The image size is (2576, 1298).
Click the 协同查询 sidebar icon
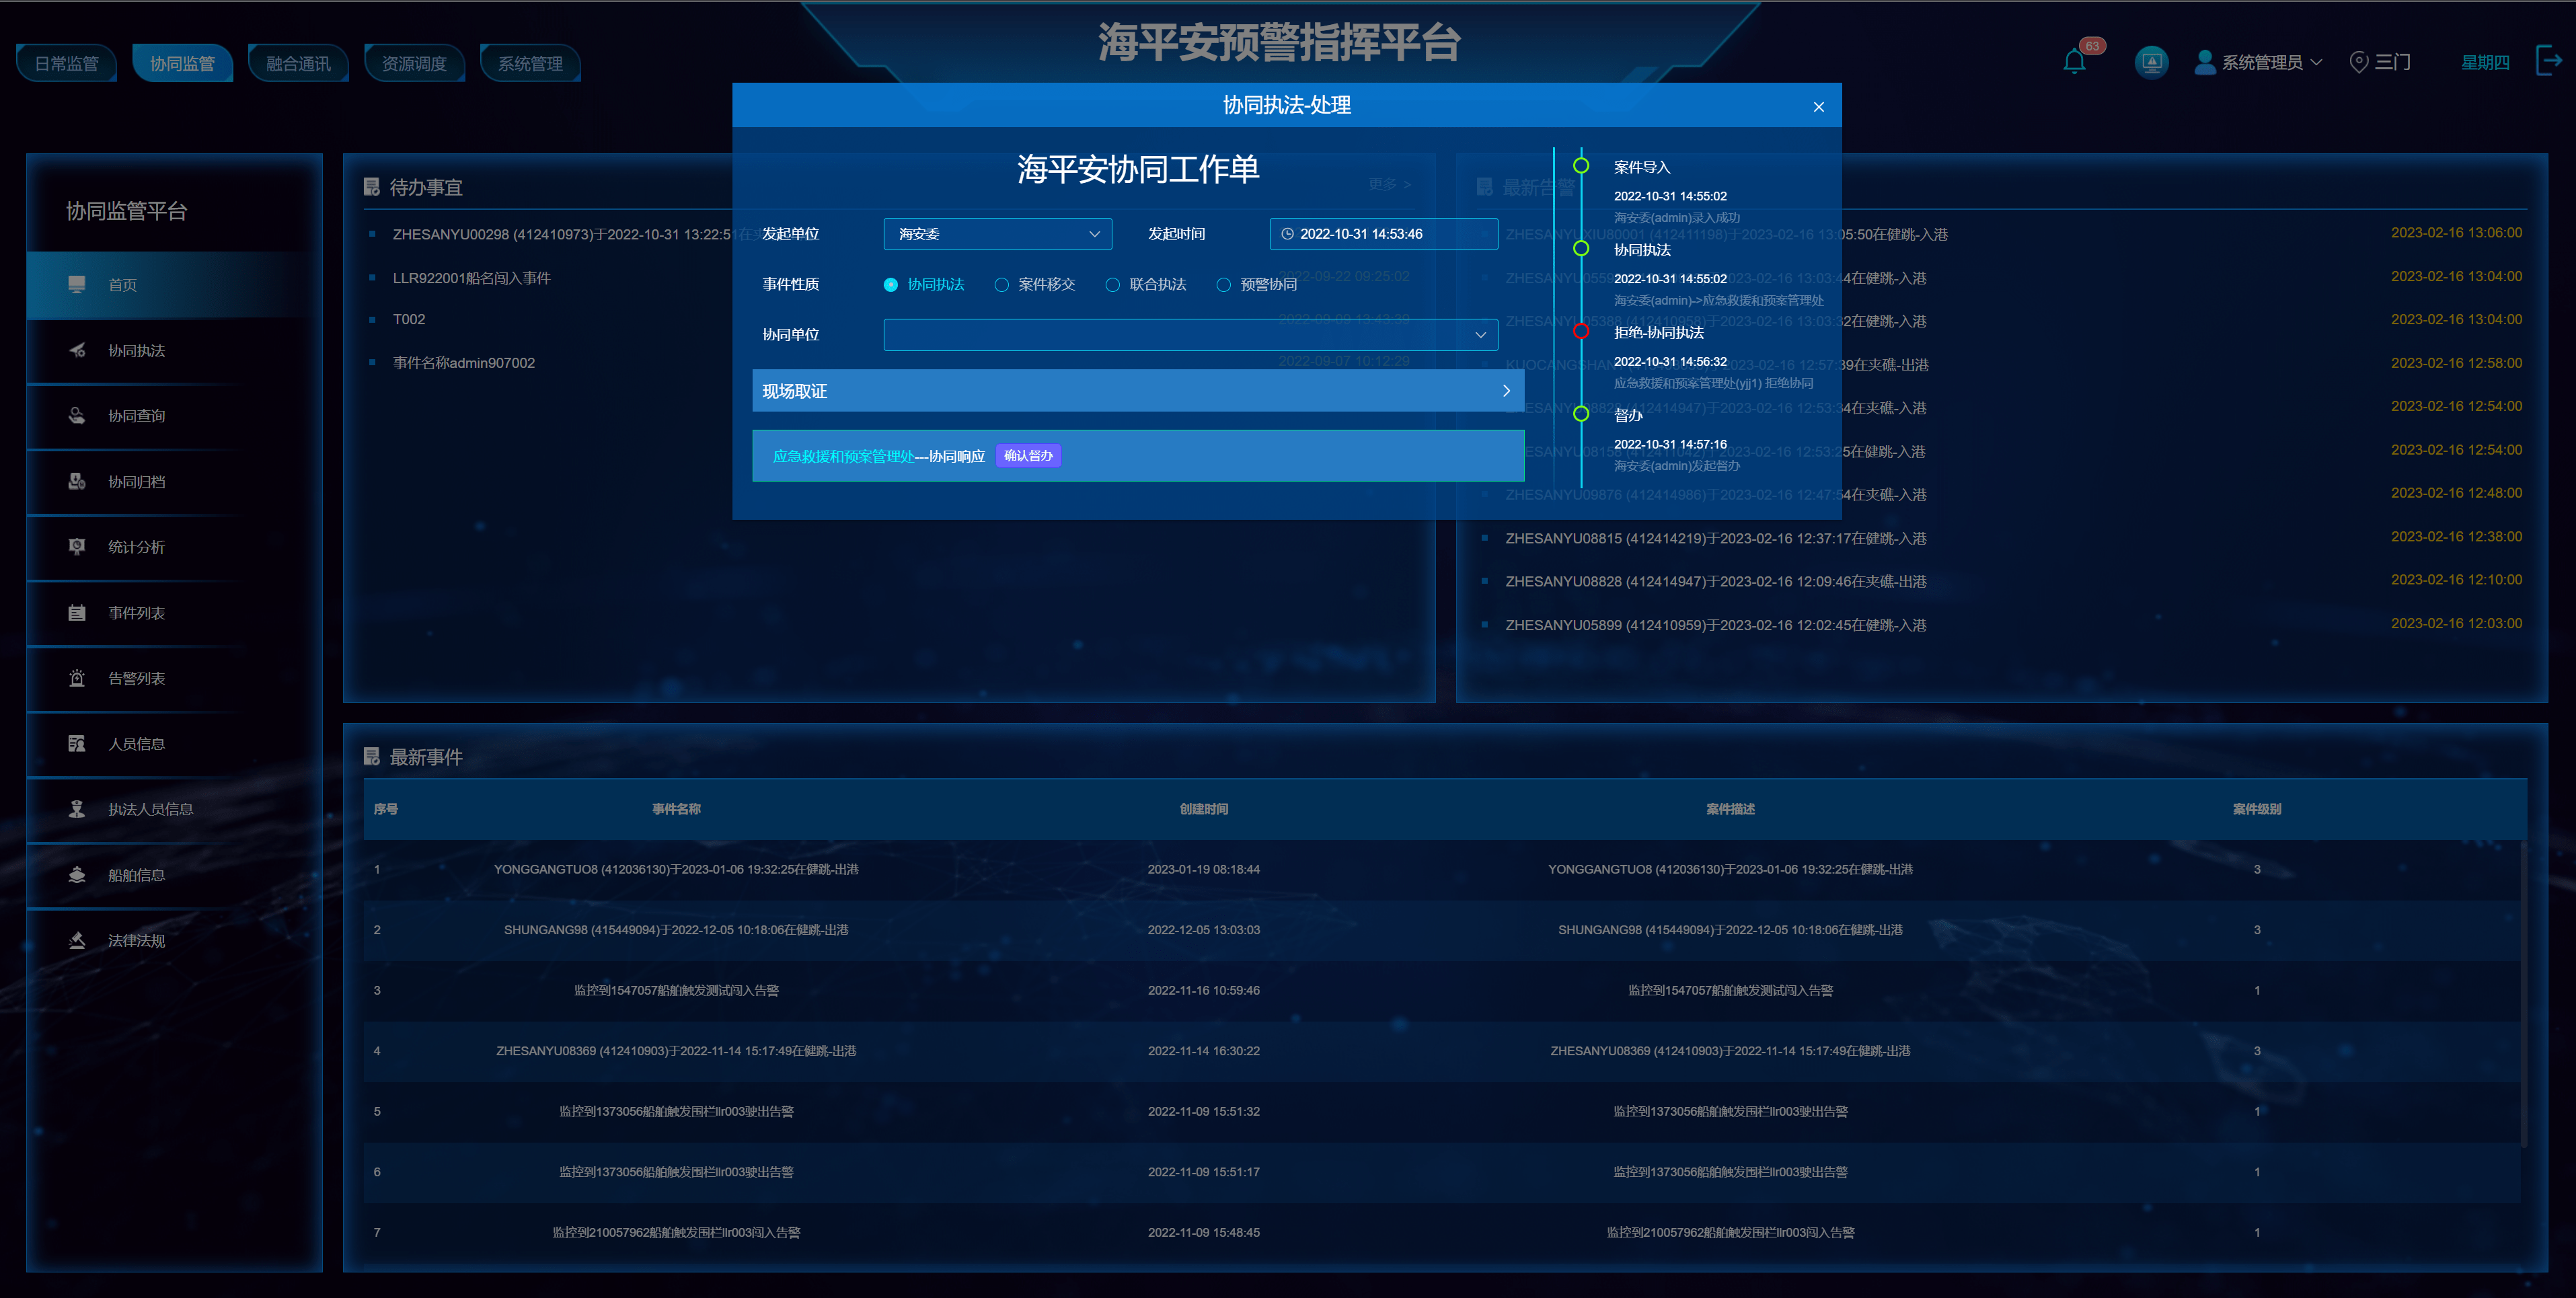(x=77, y=415)
